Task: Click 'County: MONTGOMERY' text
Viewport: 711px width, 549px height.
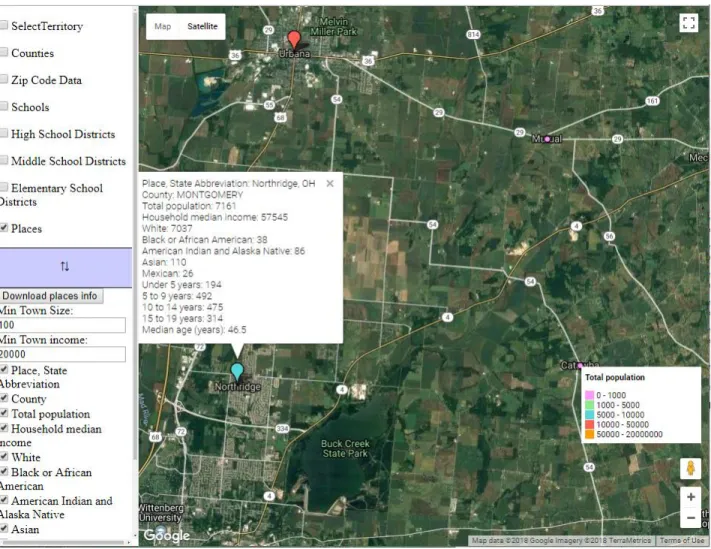Action: tap(193, 195)
